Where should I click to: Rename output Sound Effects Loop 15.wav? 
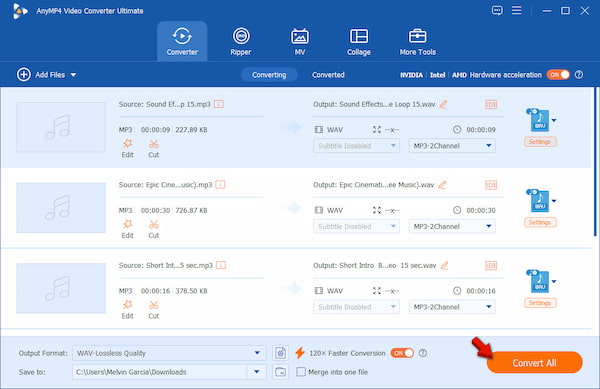443,104
